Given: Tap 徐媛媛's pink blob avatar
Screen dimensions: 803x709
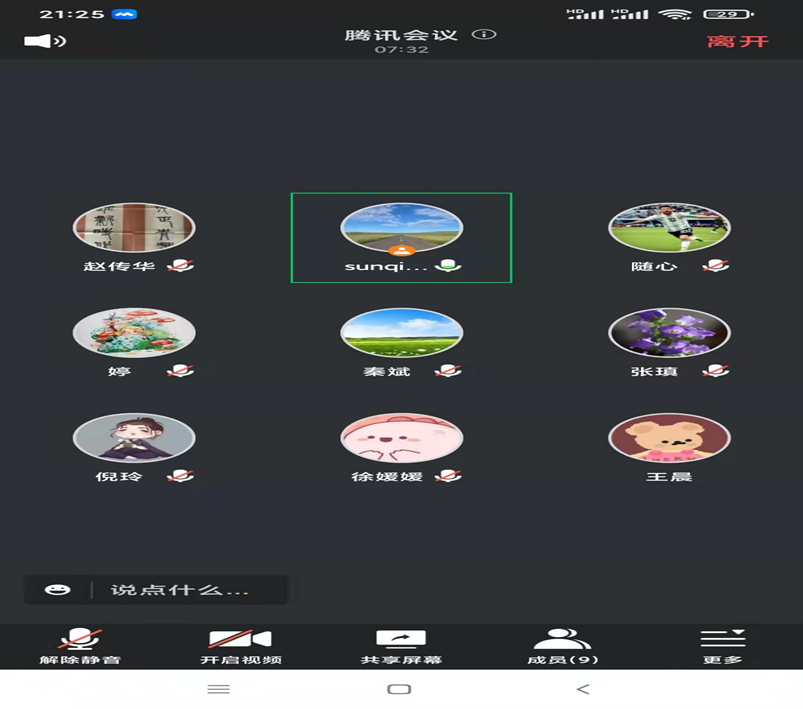Looking at the screenshot, I should (x=402, y=438).
